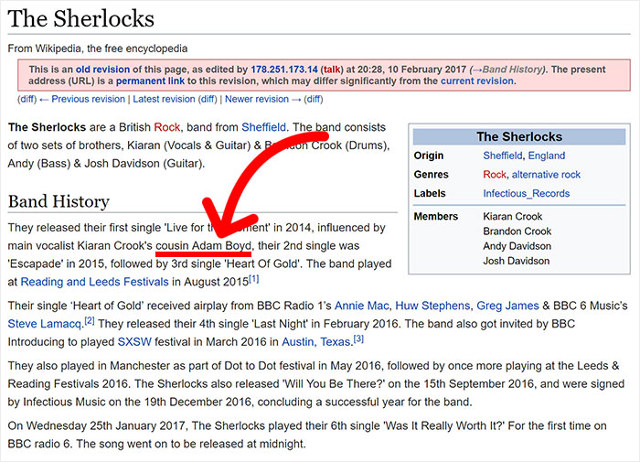Click the red Rock link in intro

[166, 128]
